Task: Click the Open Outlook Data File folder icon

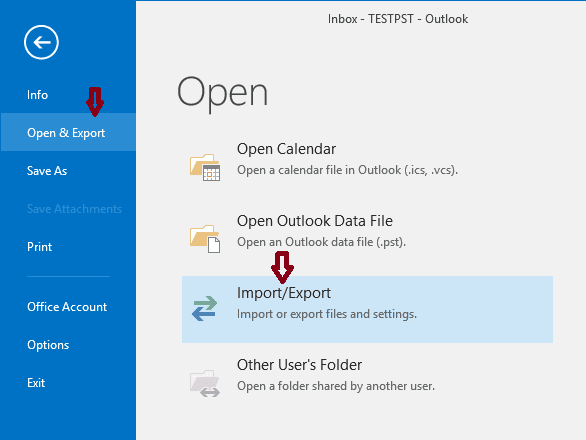Action: (205, 239)
